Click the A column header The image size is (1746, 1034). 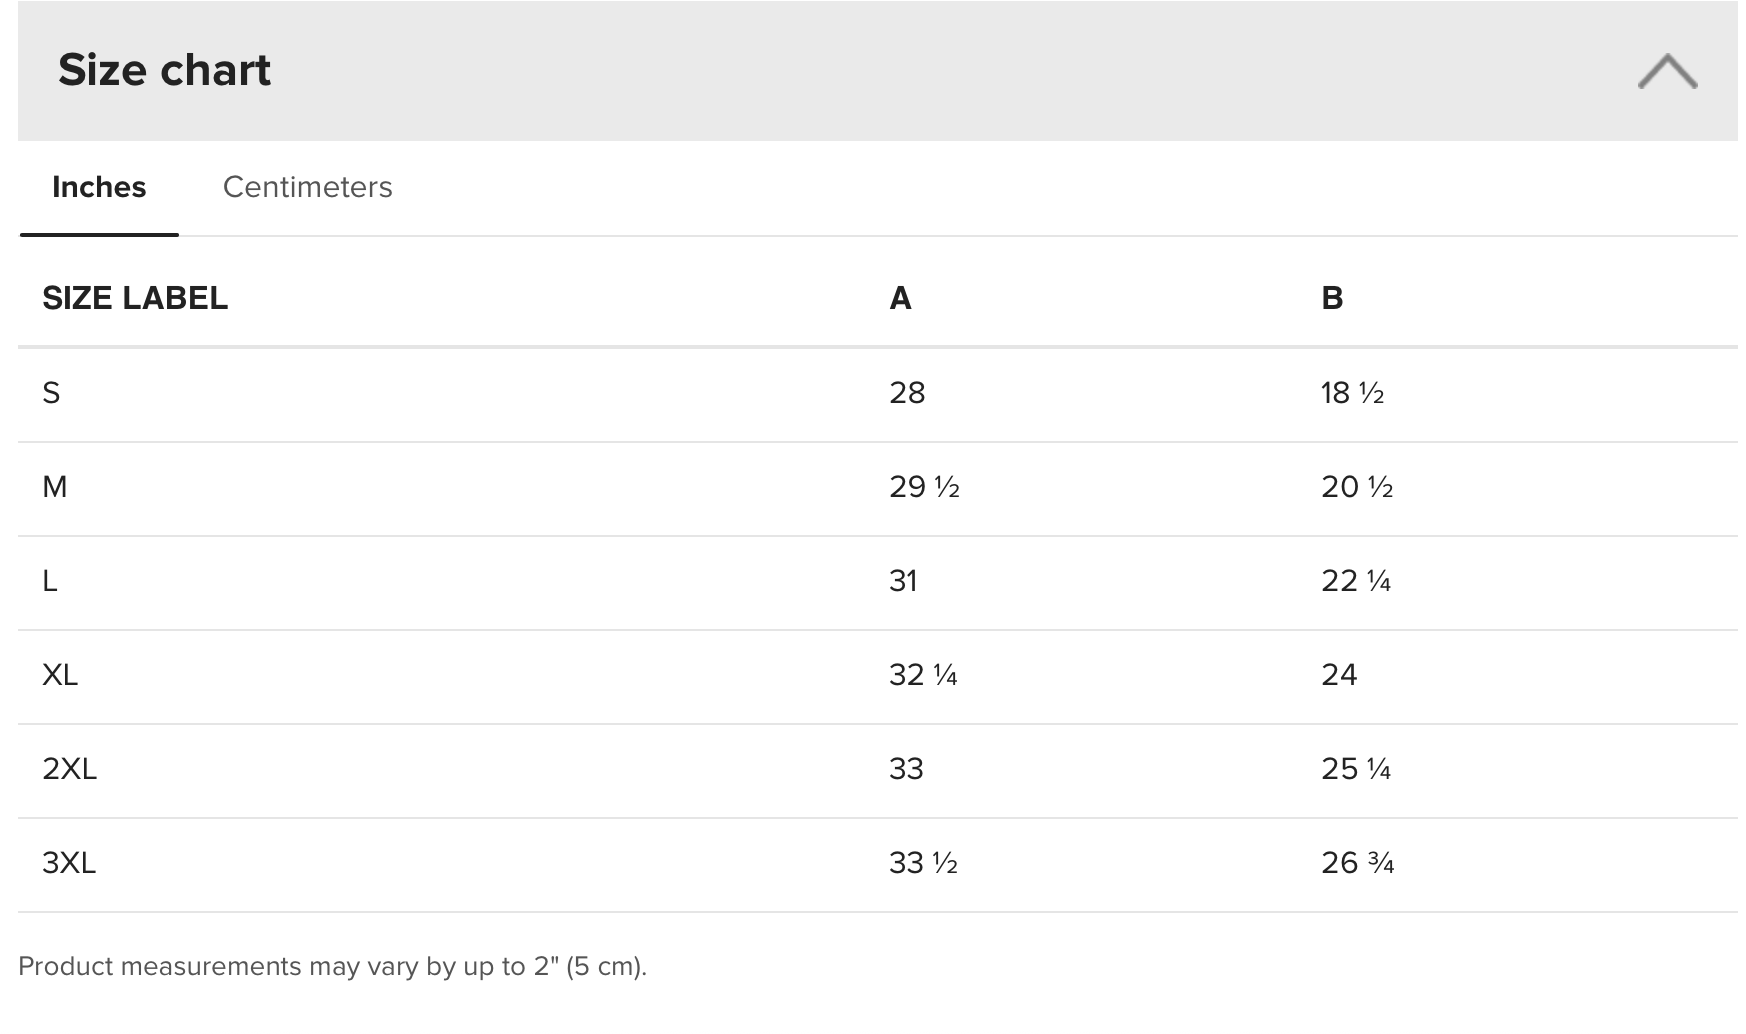[900, 298]
